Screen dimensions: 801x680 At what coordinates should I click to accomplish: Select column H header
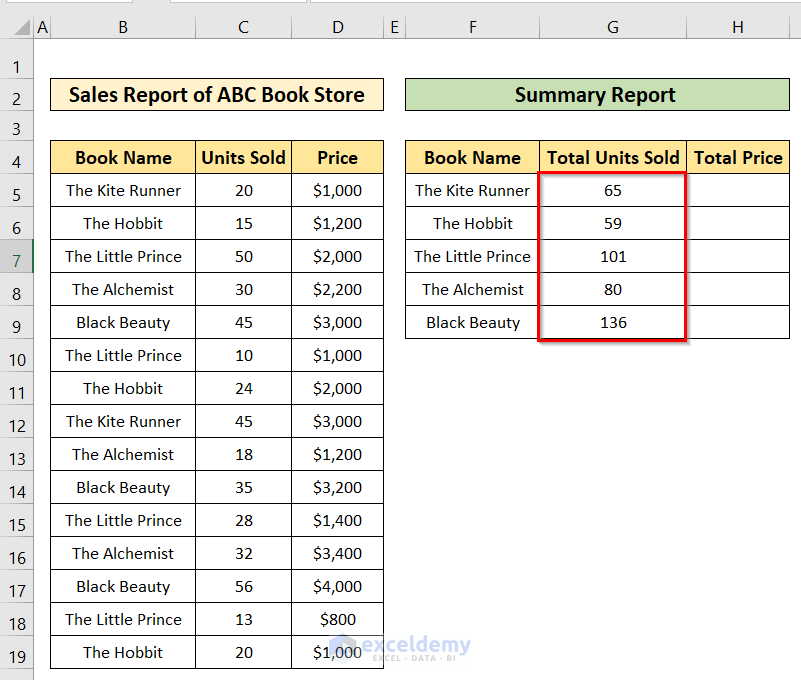[737, 28]
